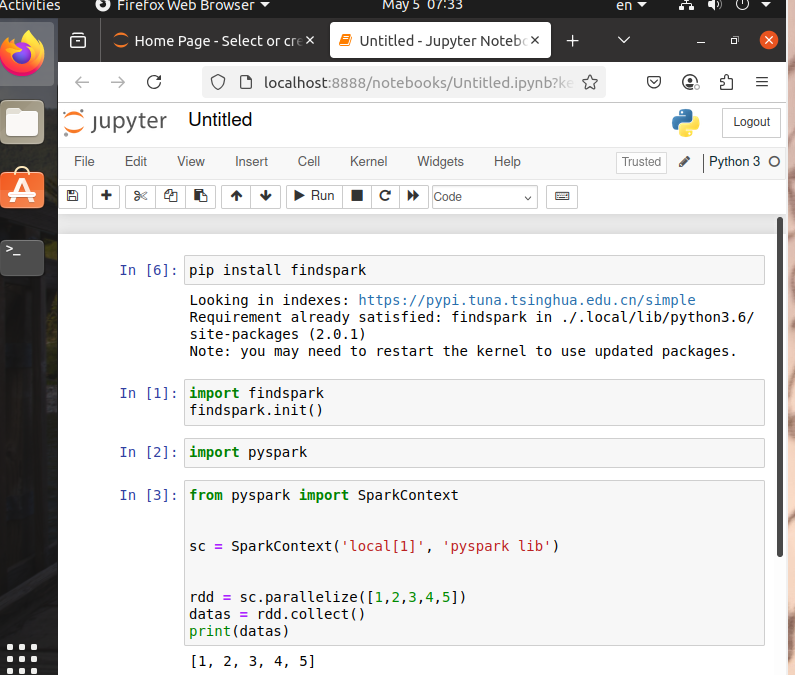Bookmark this page with the star icon
795x675 pixels.
pyautogui.click(x=590, y=82)
